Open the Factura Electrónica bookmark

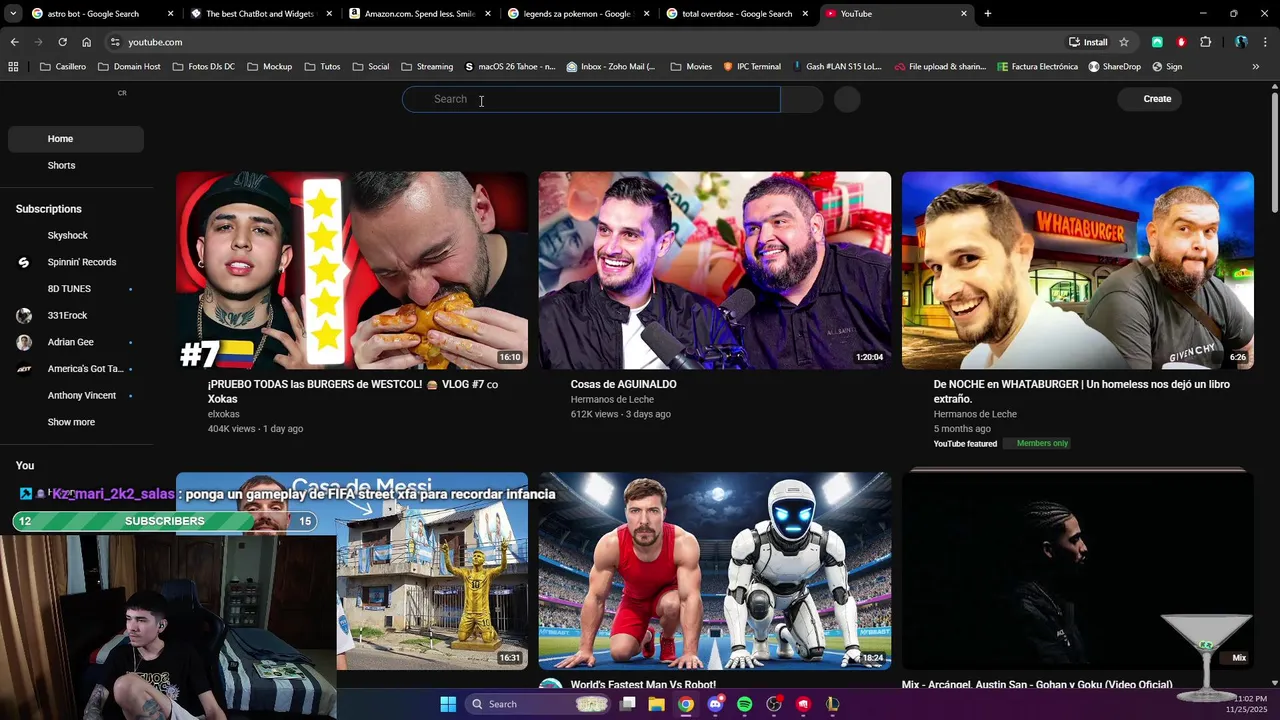[x=1038, y=67]
